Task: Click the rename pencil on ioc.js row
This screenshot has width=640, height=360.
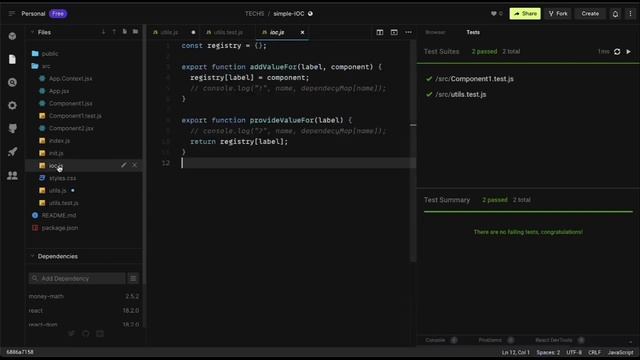Action: (124, 165)
